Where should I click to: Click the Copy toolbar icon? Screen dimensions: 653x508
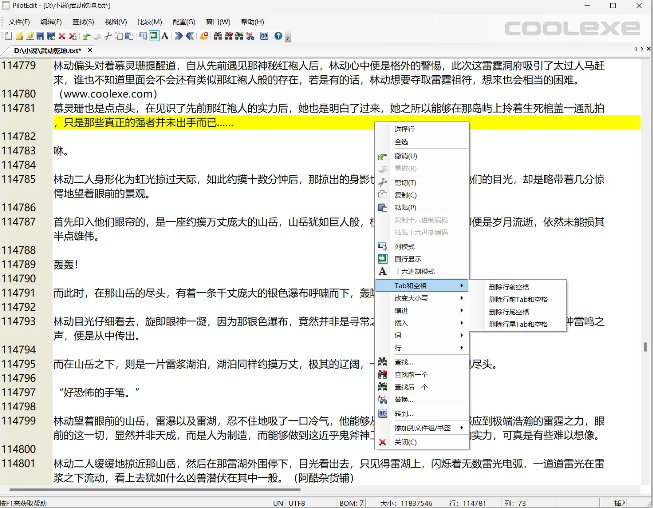pos(119,36)
